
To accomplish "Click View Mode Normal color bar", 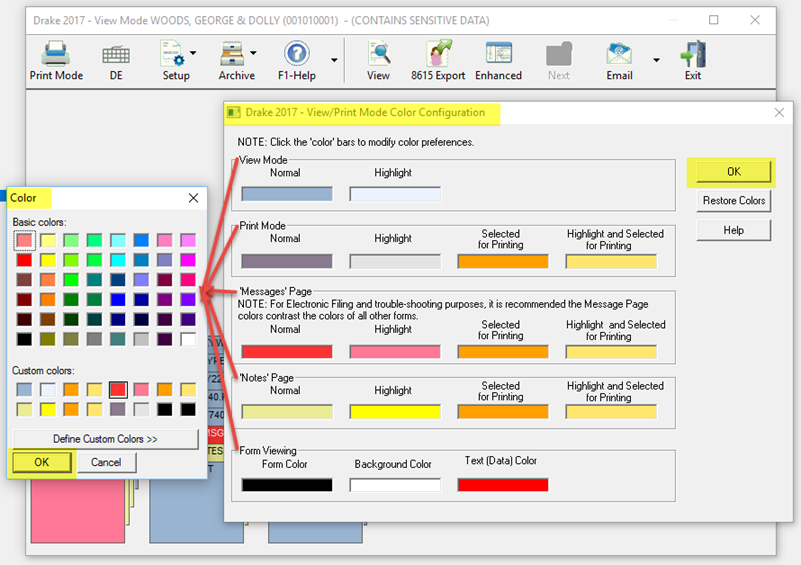I will click(287, 194).
